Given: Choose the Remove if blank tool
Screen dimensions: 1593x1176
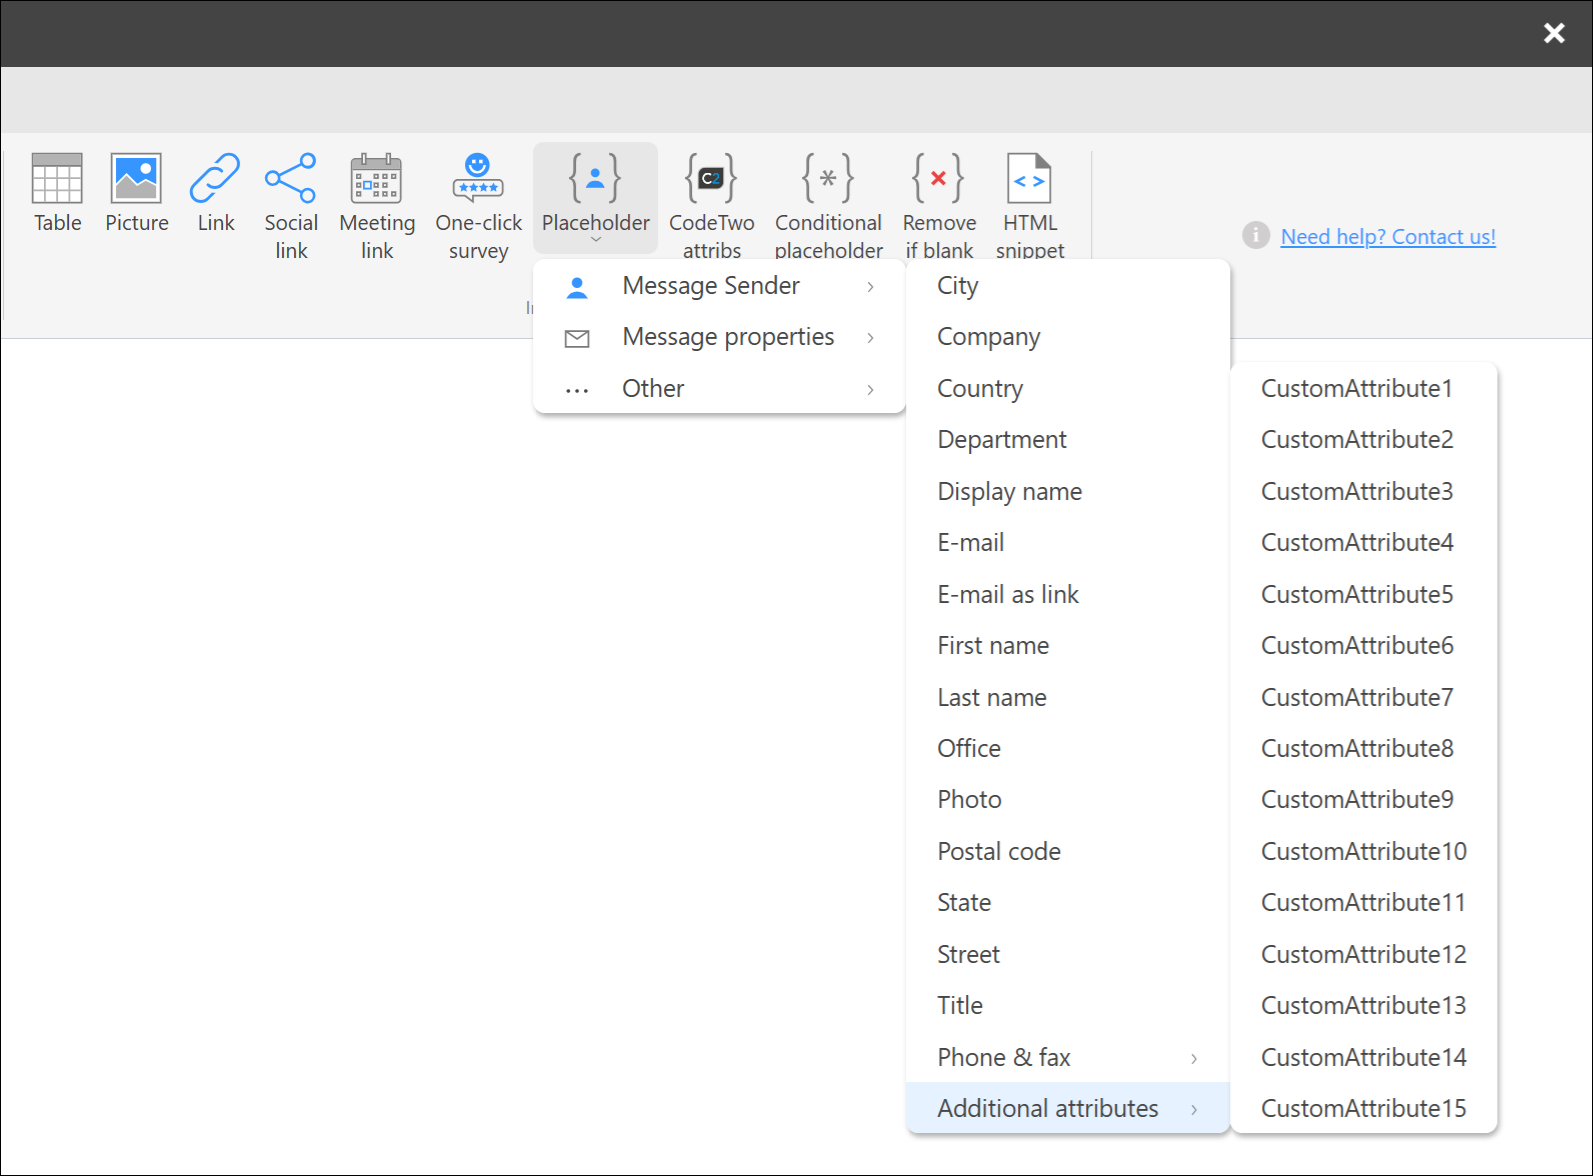Looking at the screenshot, I should tap(938, 206).
